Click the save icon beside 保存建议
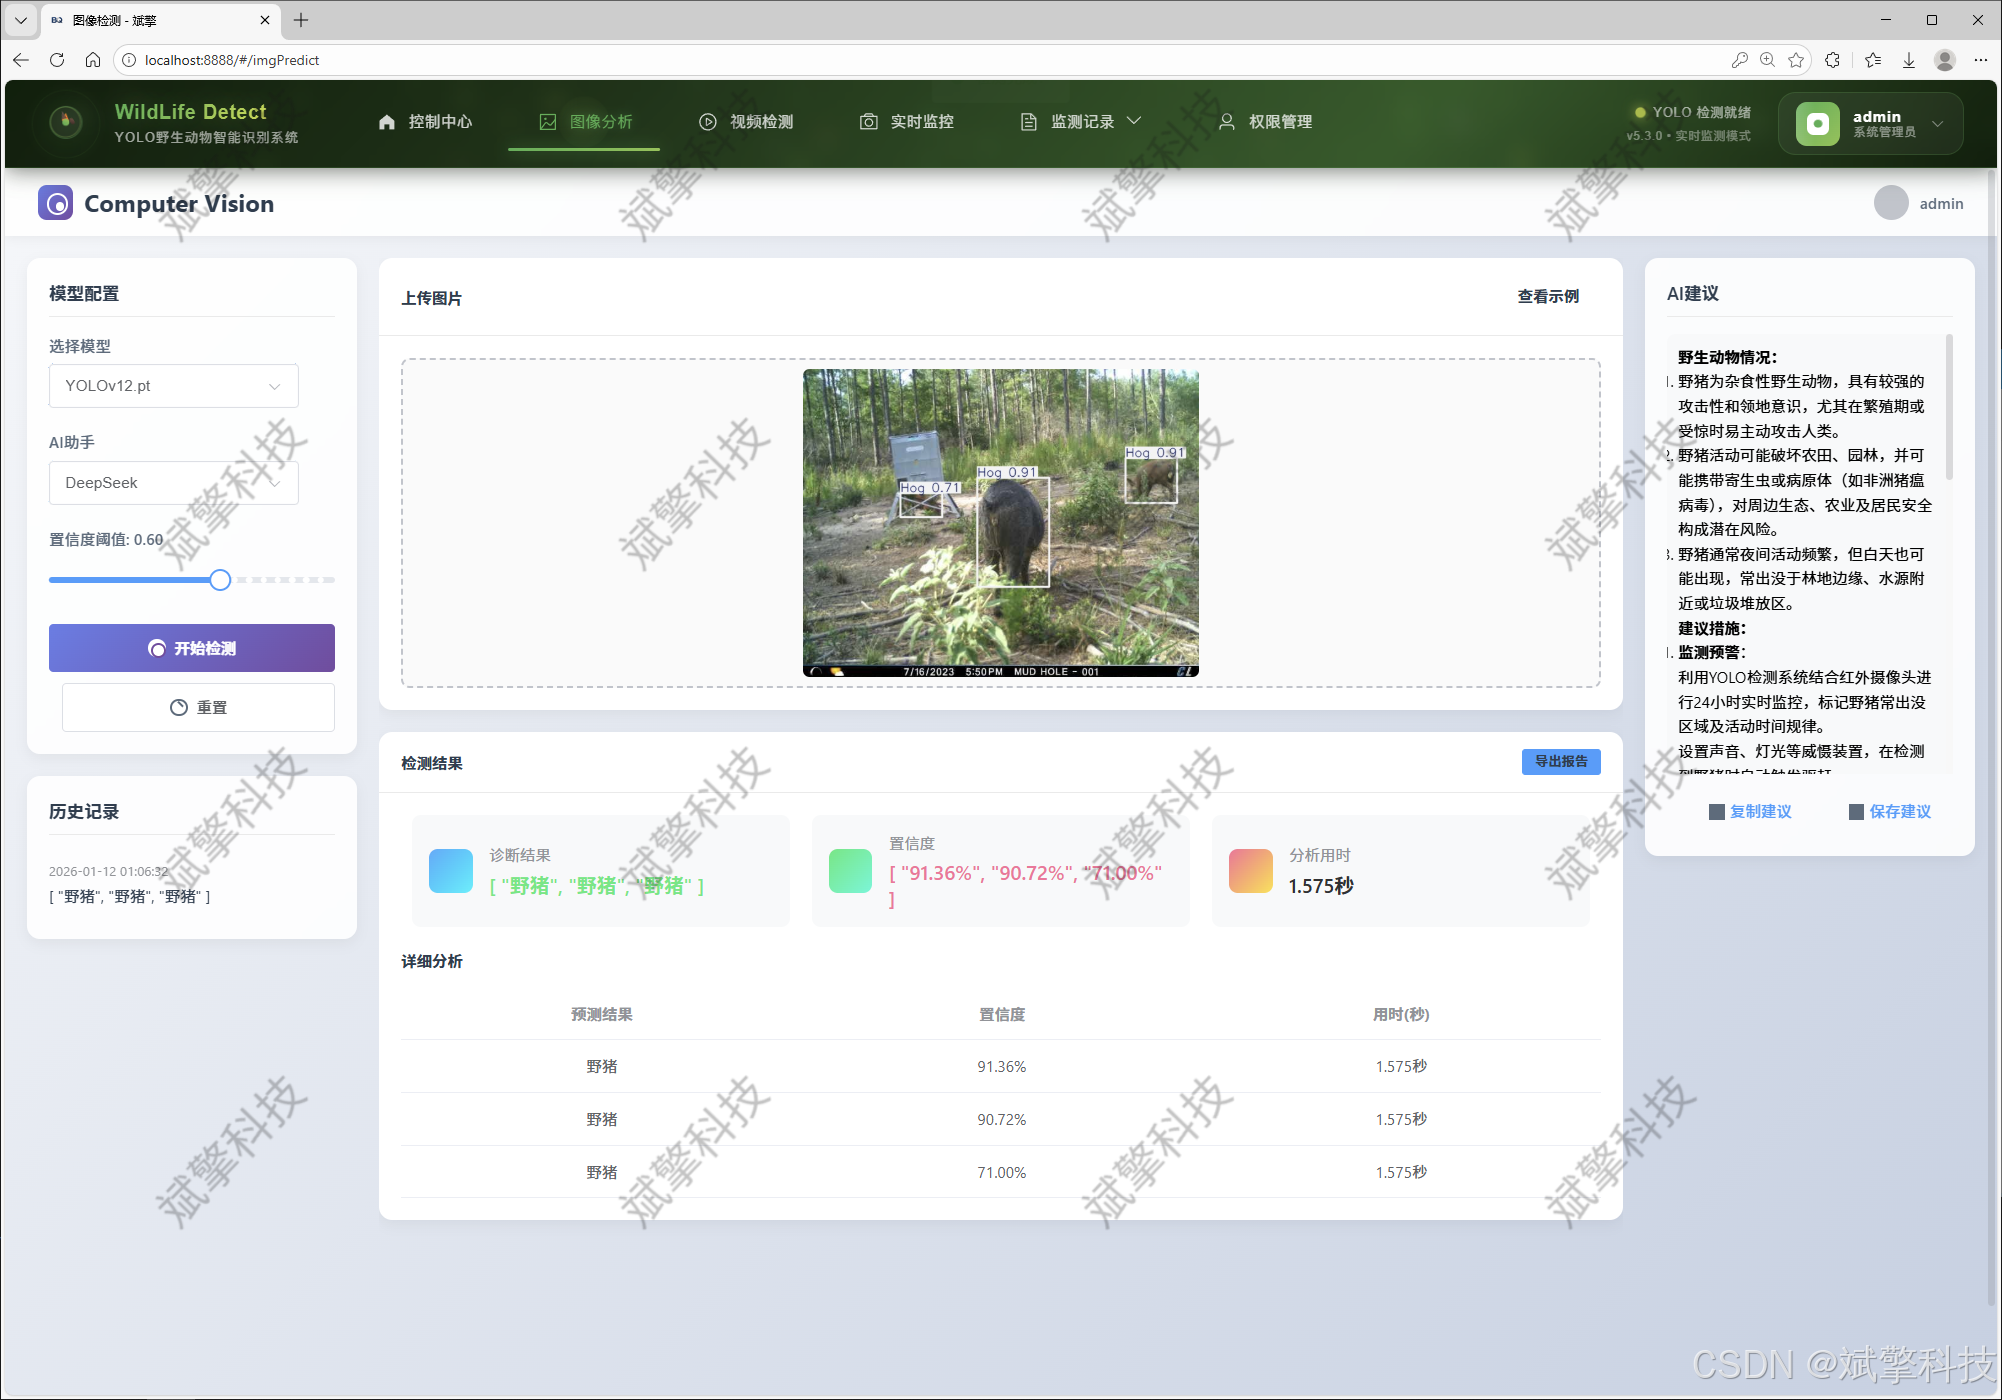The width and height of the screenshot is (2002, 1400). coord(1856,812)
